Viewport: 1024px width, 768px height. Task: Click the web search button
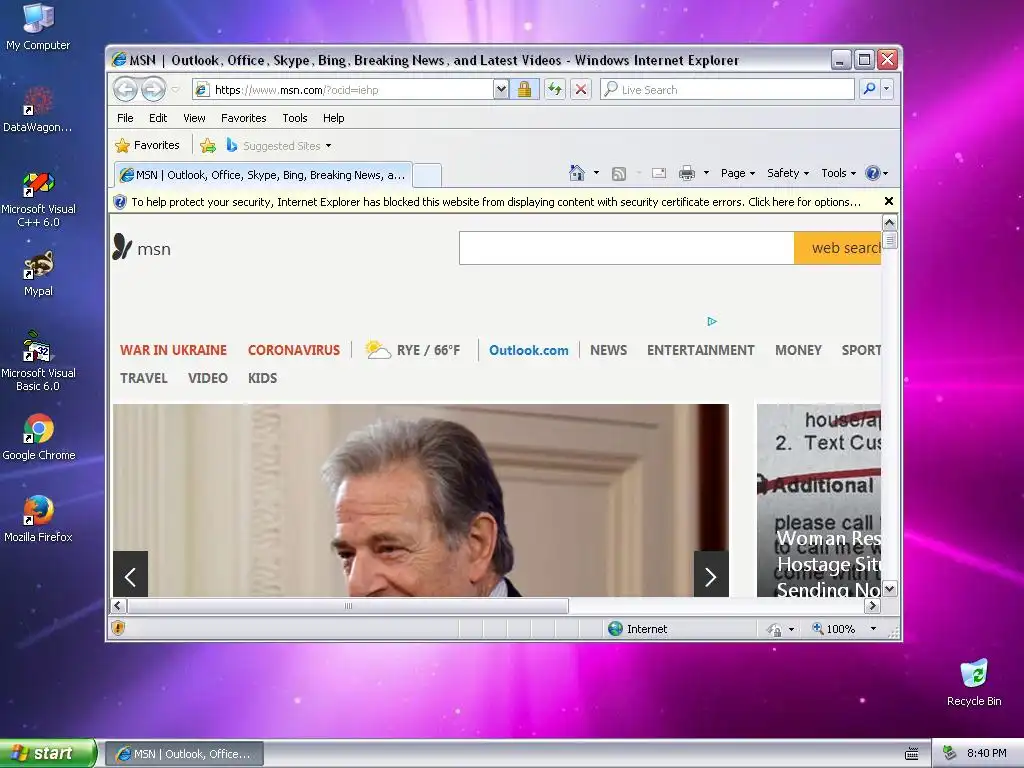tap(837, 248)
